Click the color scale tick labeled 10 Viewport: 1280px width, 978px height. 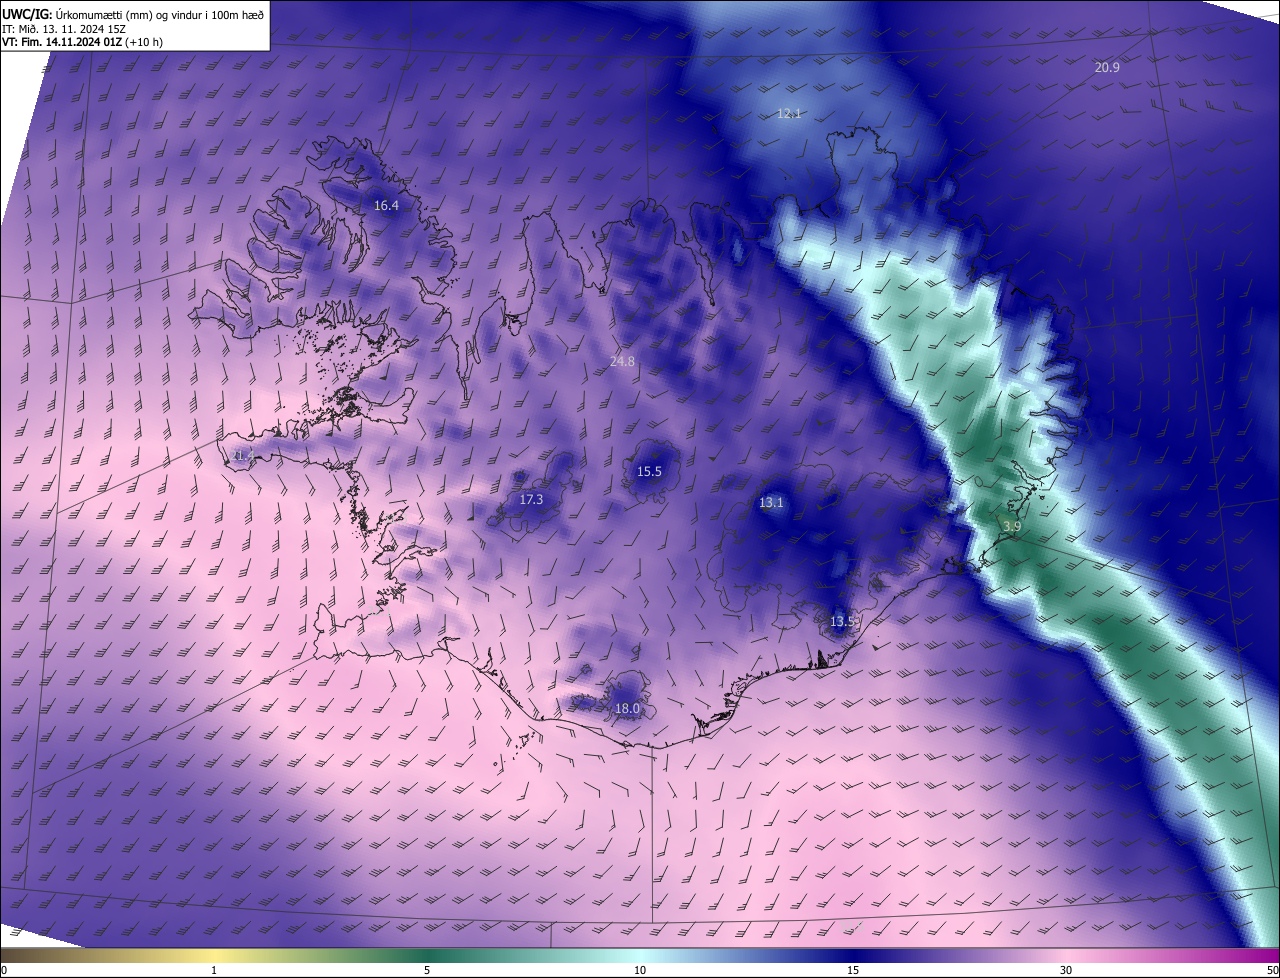pos(640,970)
